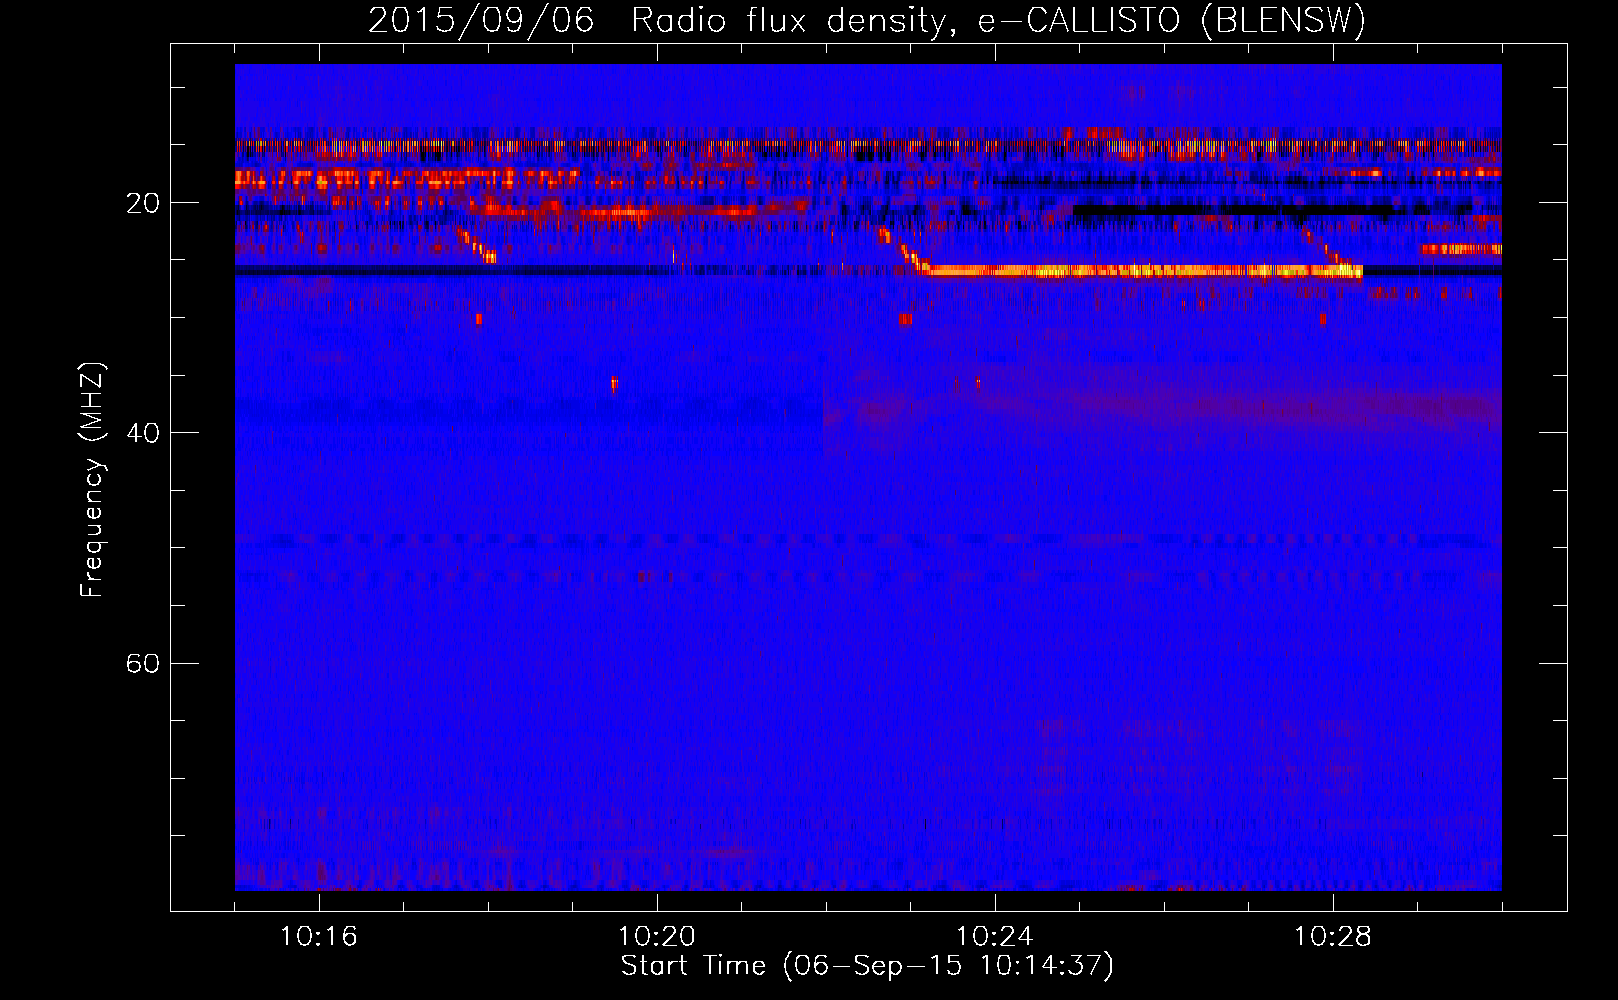Screen dimensions: 1618x1000
Task: Select the 60 frequency tick label
Action: coord(143,663)
